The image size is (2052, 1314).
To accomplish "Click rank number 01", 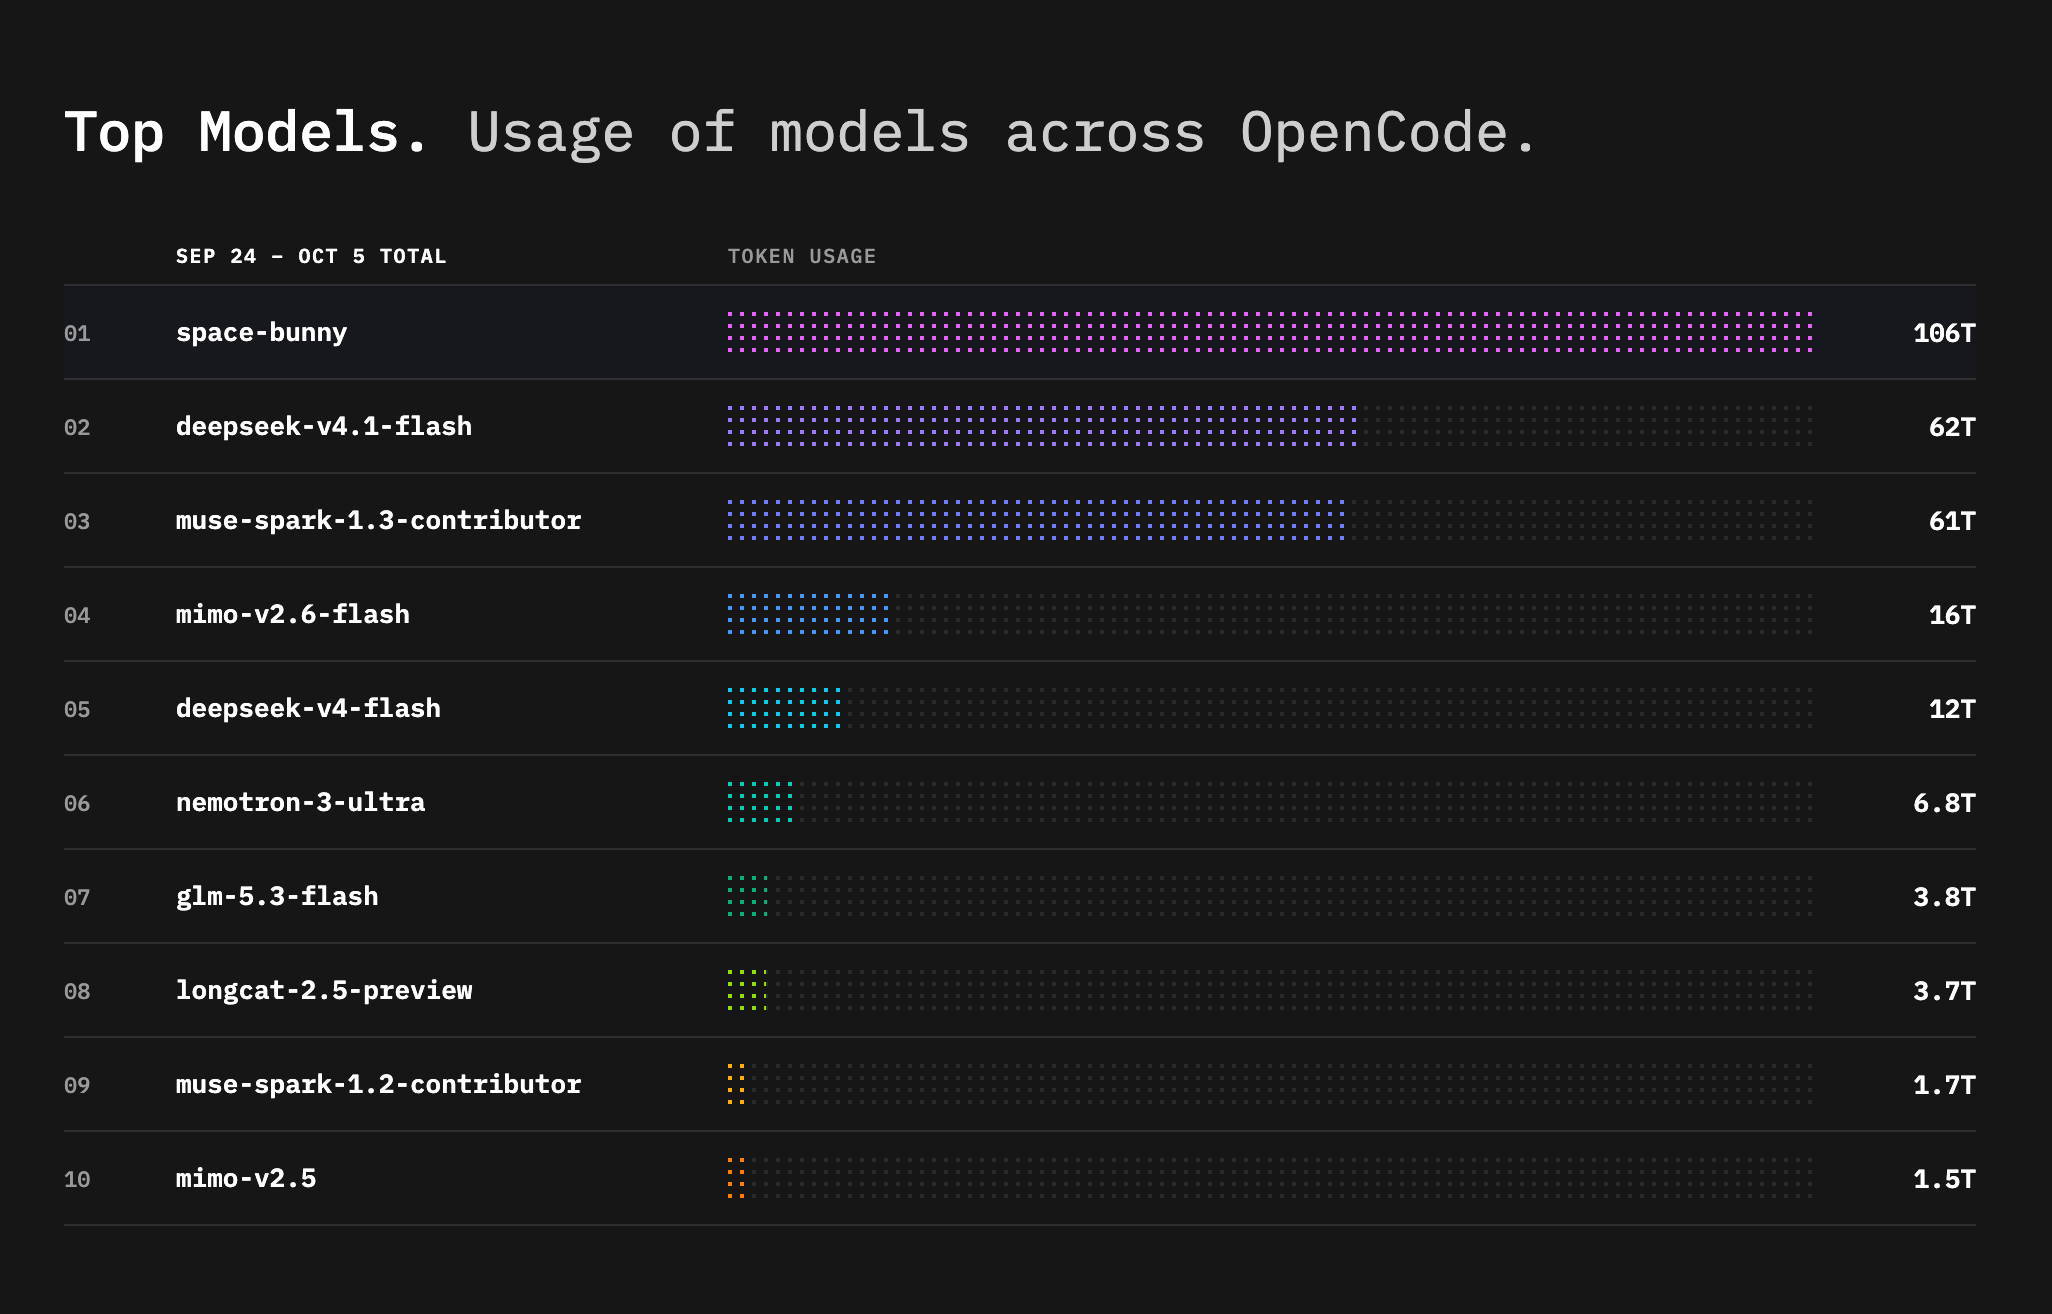I will pos(77,333).
